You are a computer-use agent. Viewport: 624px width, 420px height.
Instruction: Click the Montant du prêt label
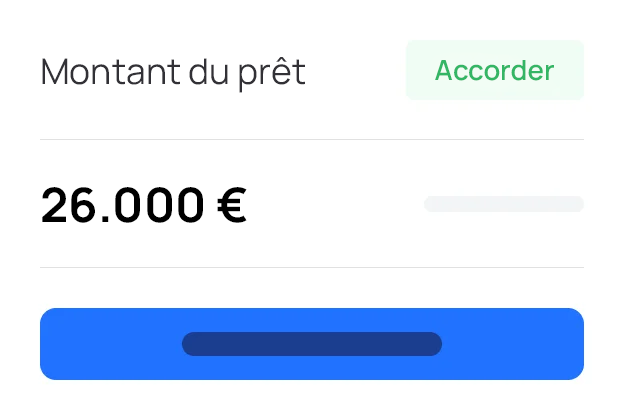(173, 72)
